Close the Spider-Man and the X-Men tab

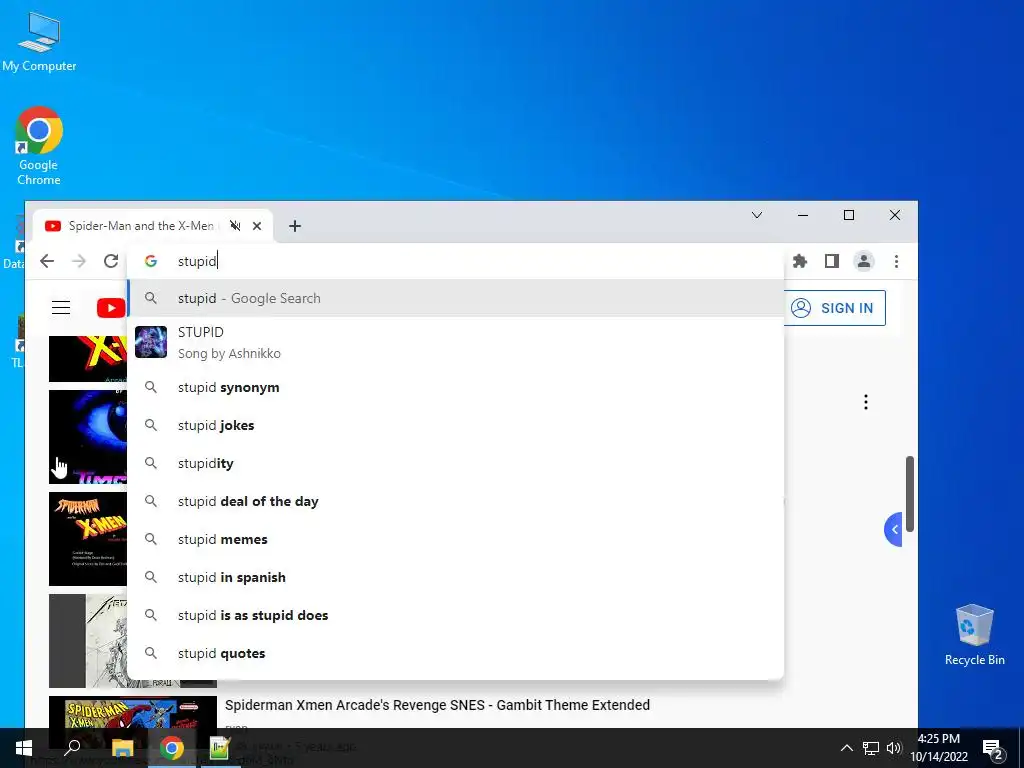click(x=257, y=226)
